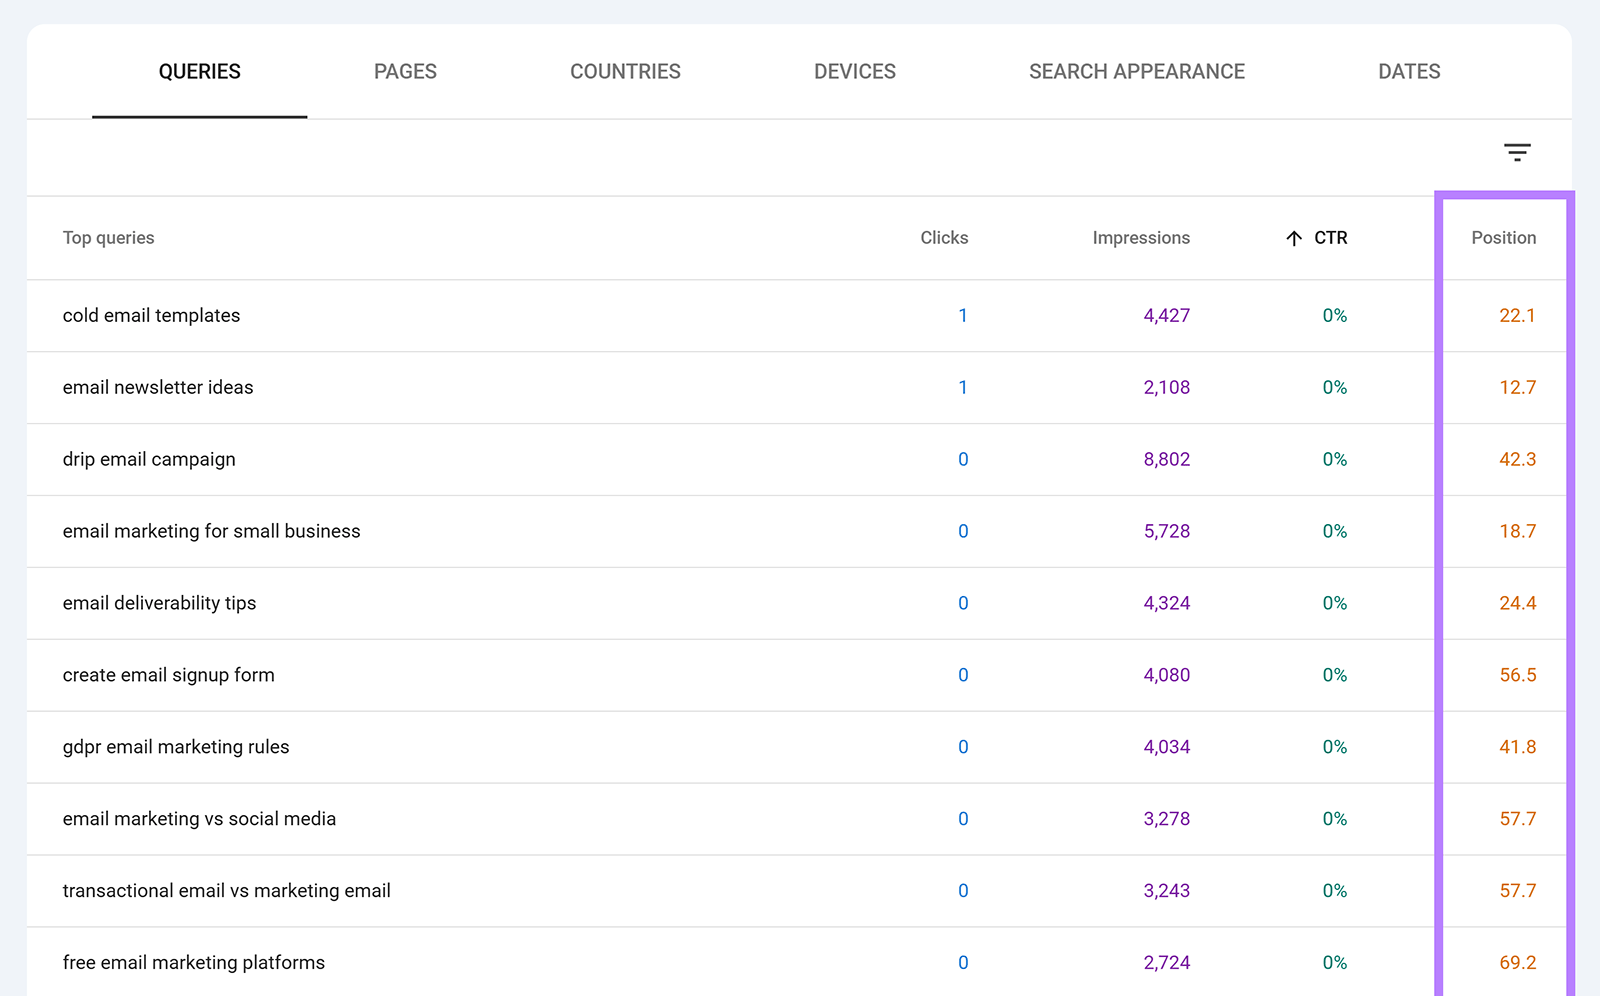The width and height of the screenshot is (1600, 996).
Task: Click impressions value 8,802 for drip email campaign
Action: pyautogui.click(x=1166, y=459)
